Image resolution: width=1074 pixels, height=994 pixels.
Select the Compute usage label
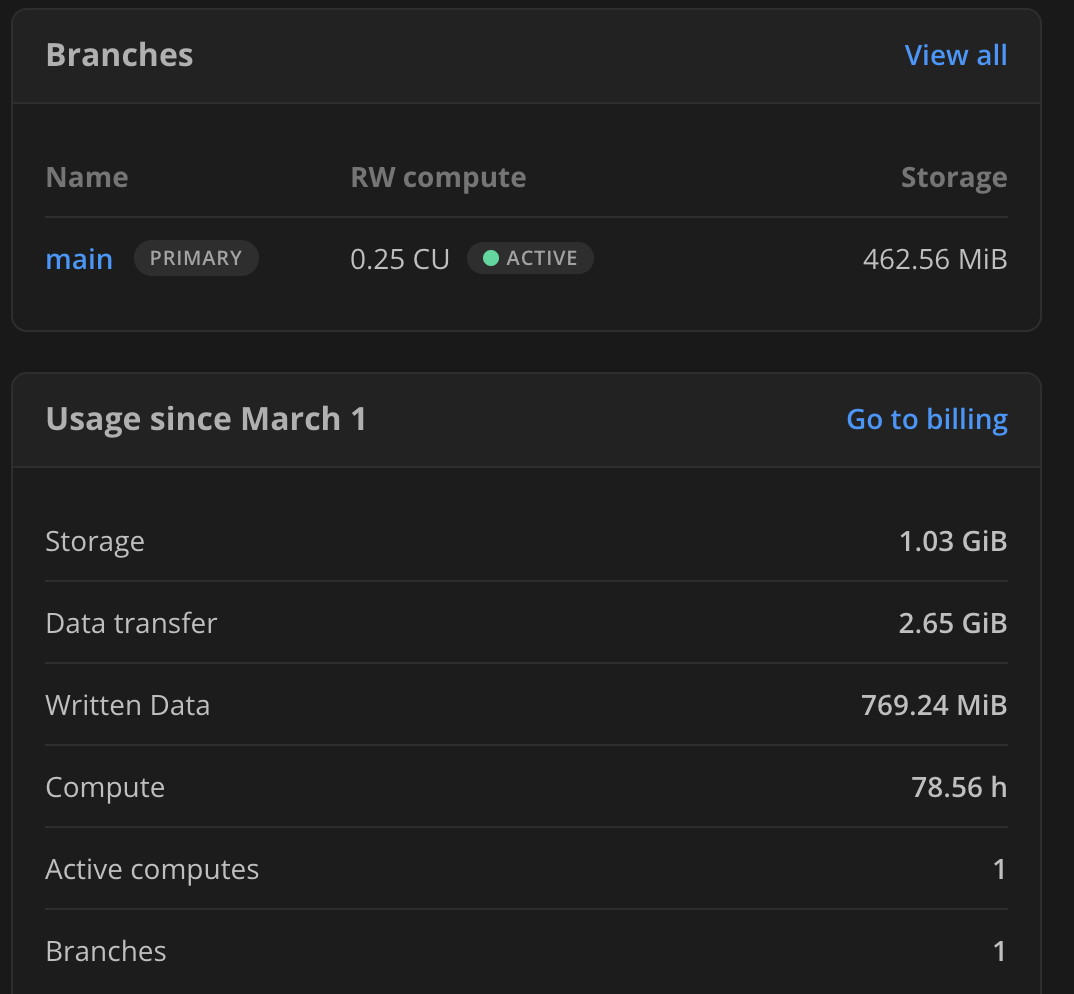pos(105,787)
